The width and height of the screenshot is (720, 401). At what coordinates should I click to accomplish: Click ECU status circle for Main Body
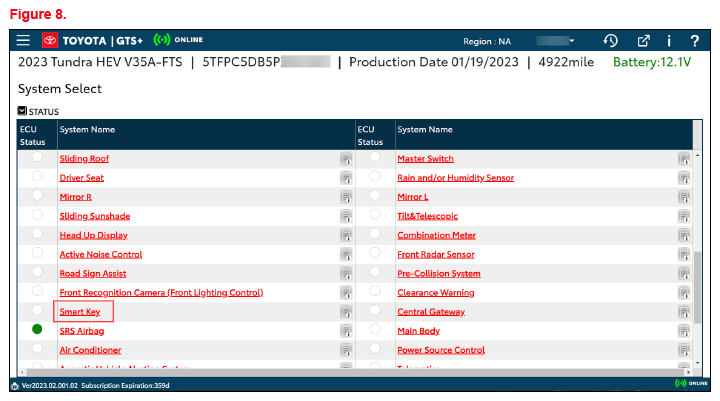[x=375, y=329]
